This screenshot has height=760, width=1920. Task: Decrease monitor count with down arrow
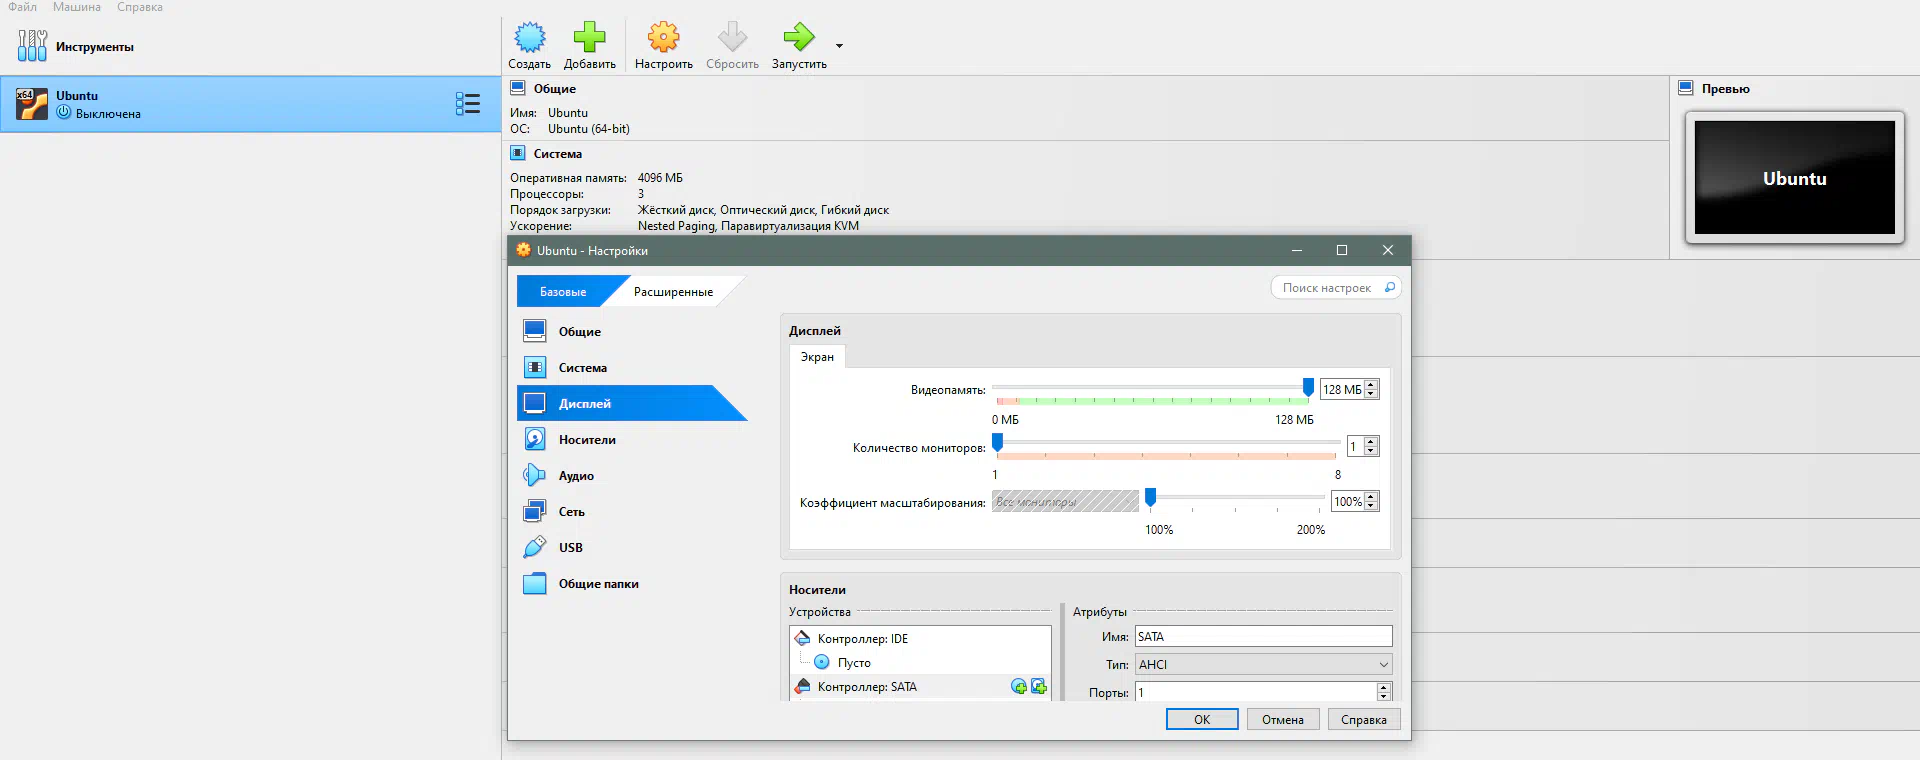coord(1371,451)
